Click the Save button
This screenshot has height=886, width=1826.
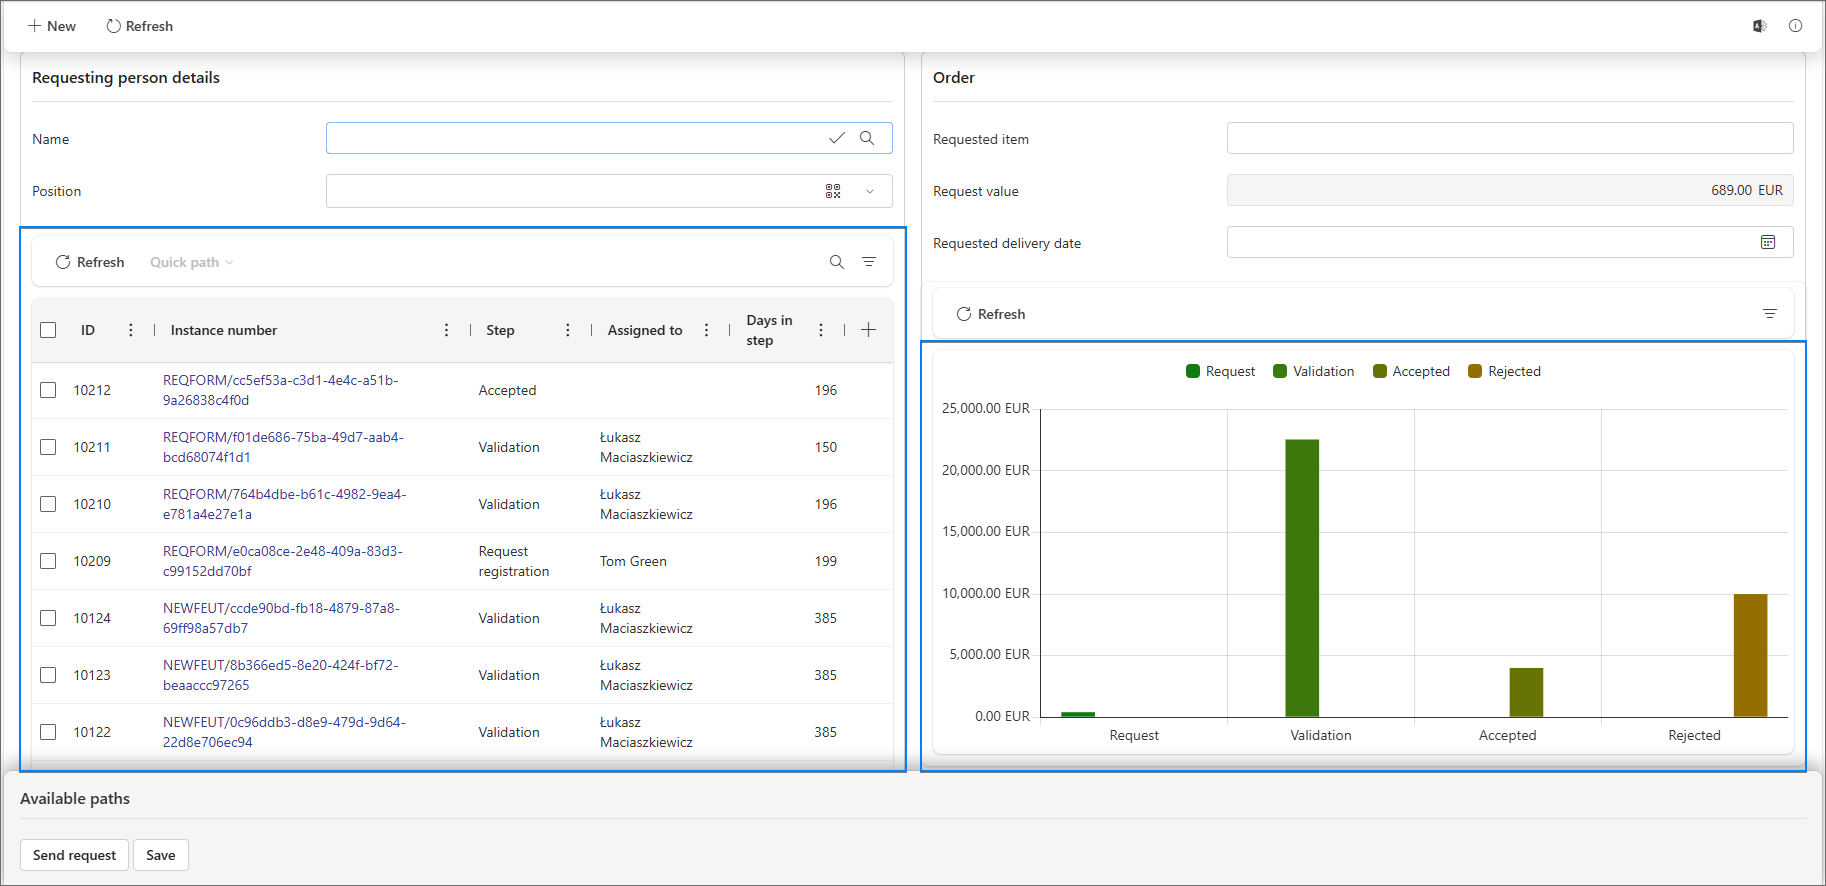click(161, 855)
